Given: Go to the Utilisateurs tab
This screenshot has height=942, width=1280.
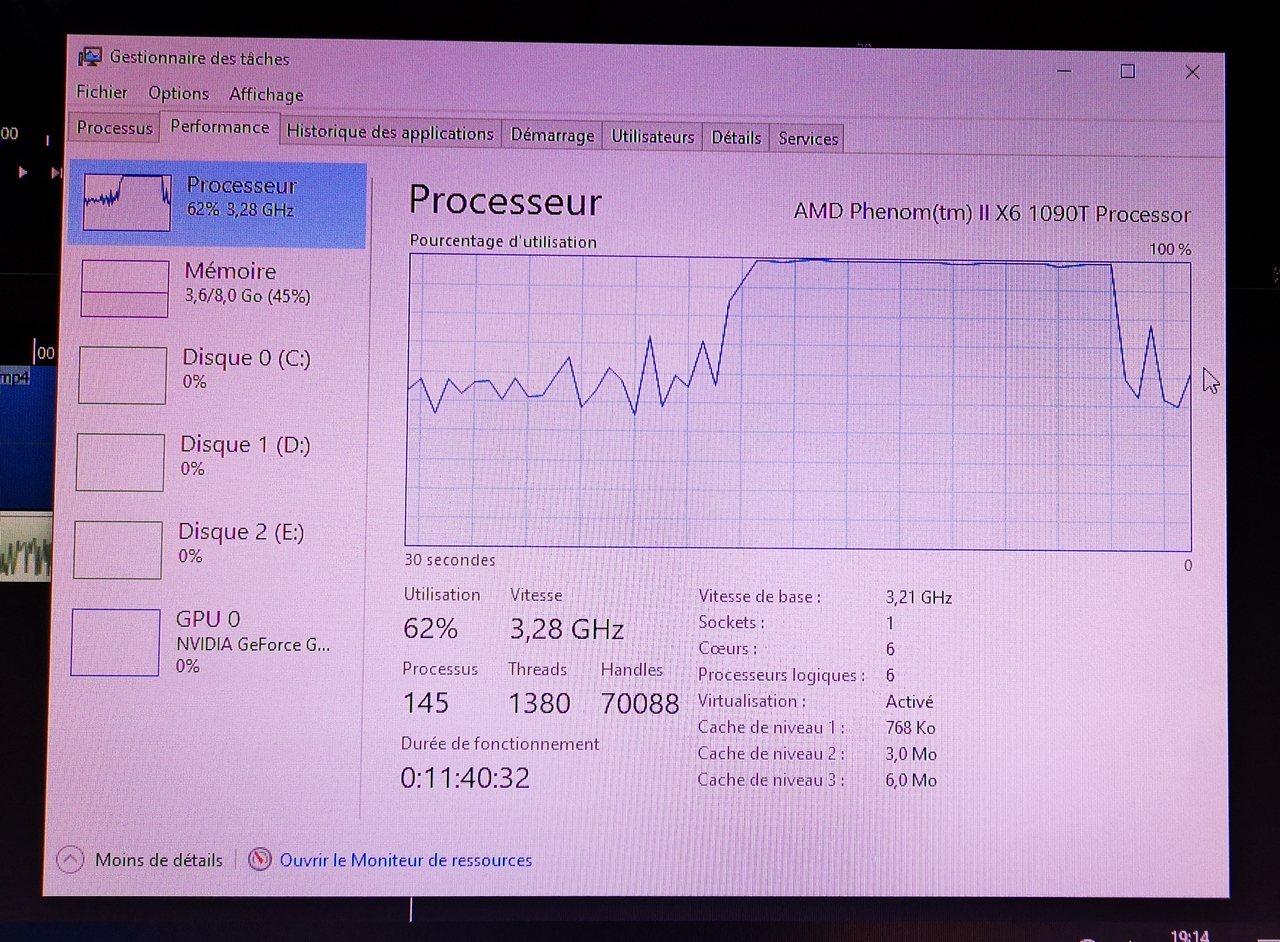Looking at the screenshot, I should click(652, 137).
